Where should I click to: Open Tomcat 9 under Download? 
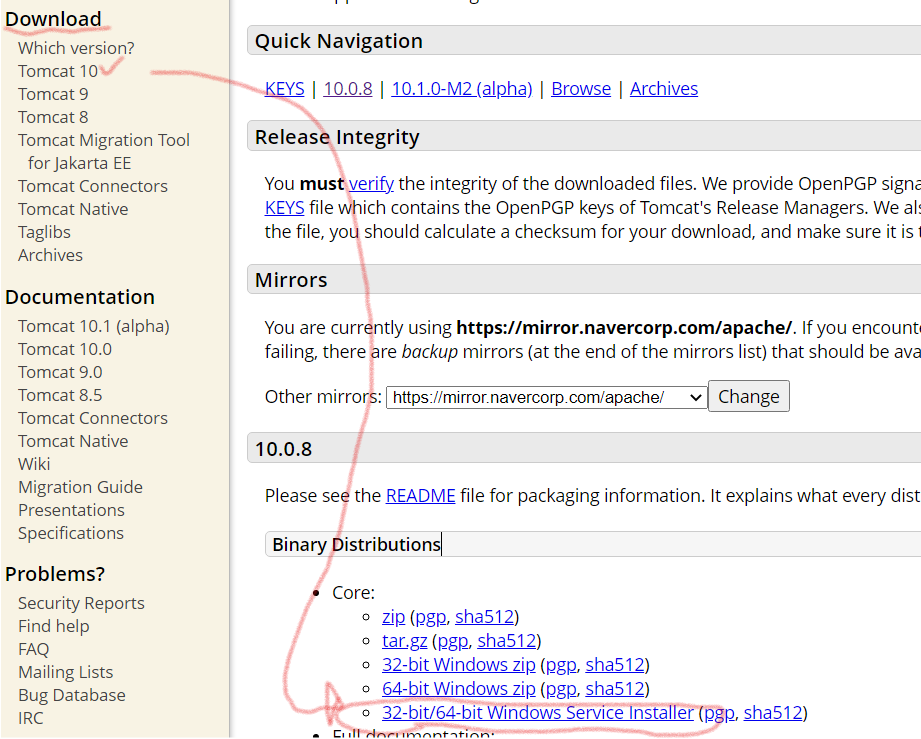[x=53, y=94]
